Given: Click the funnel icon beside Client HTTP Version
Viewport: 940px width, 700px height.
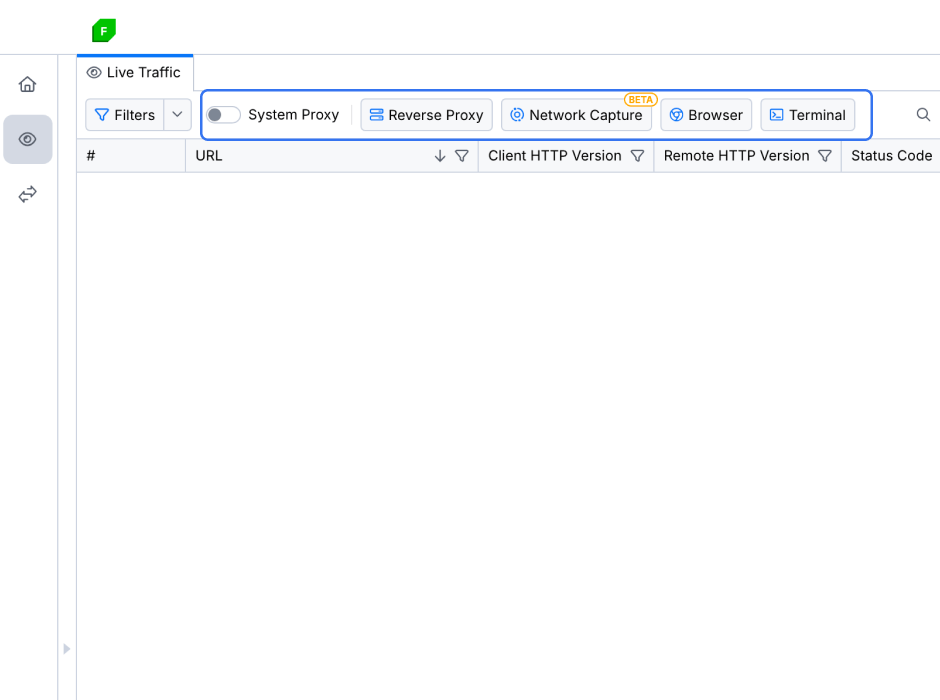Looking at the screenshot, I should point(637,156).
